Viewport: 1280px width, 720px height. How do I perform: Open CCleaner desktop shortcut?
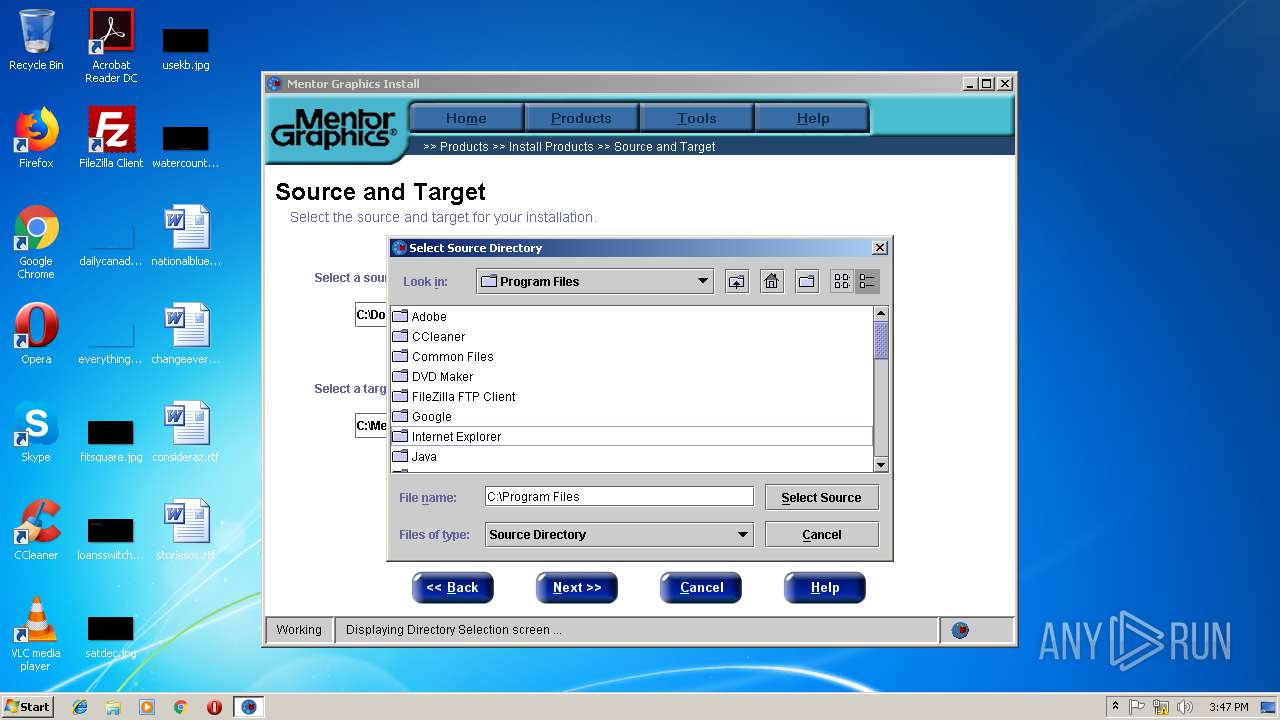coord(36,530)
